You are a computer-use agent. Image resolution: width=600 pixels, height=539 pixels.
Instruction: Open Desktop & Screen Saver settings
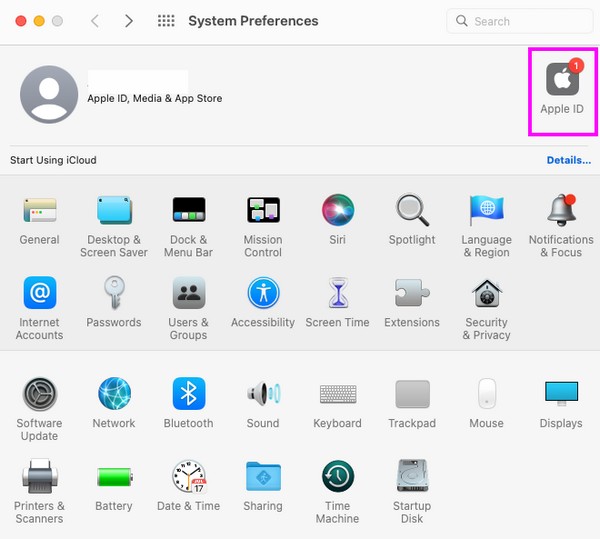click(114, 210)
